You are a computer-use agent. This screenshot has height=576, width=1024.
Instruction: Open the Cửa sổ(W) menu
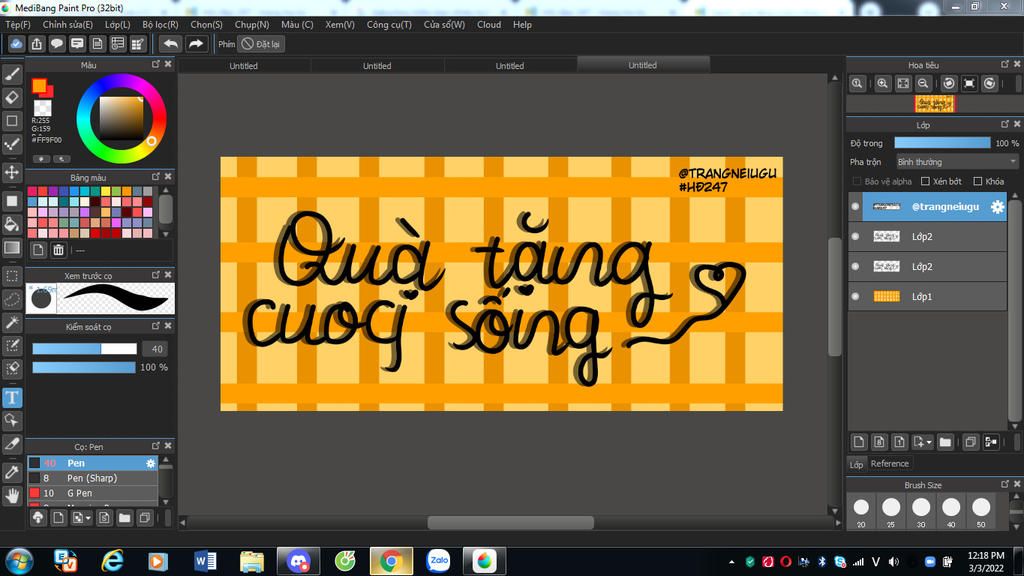pos(444,25)
